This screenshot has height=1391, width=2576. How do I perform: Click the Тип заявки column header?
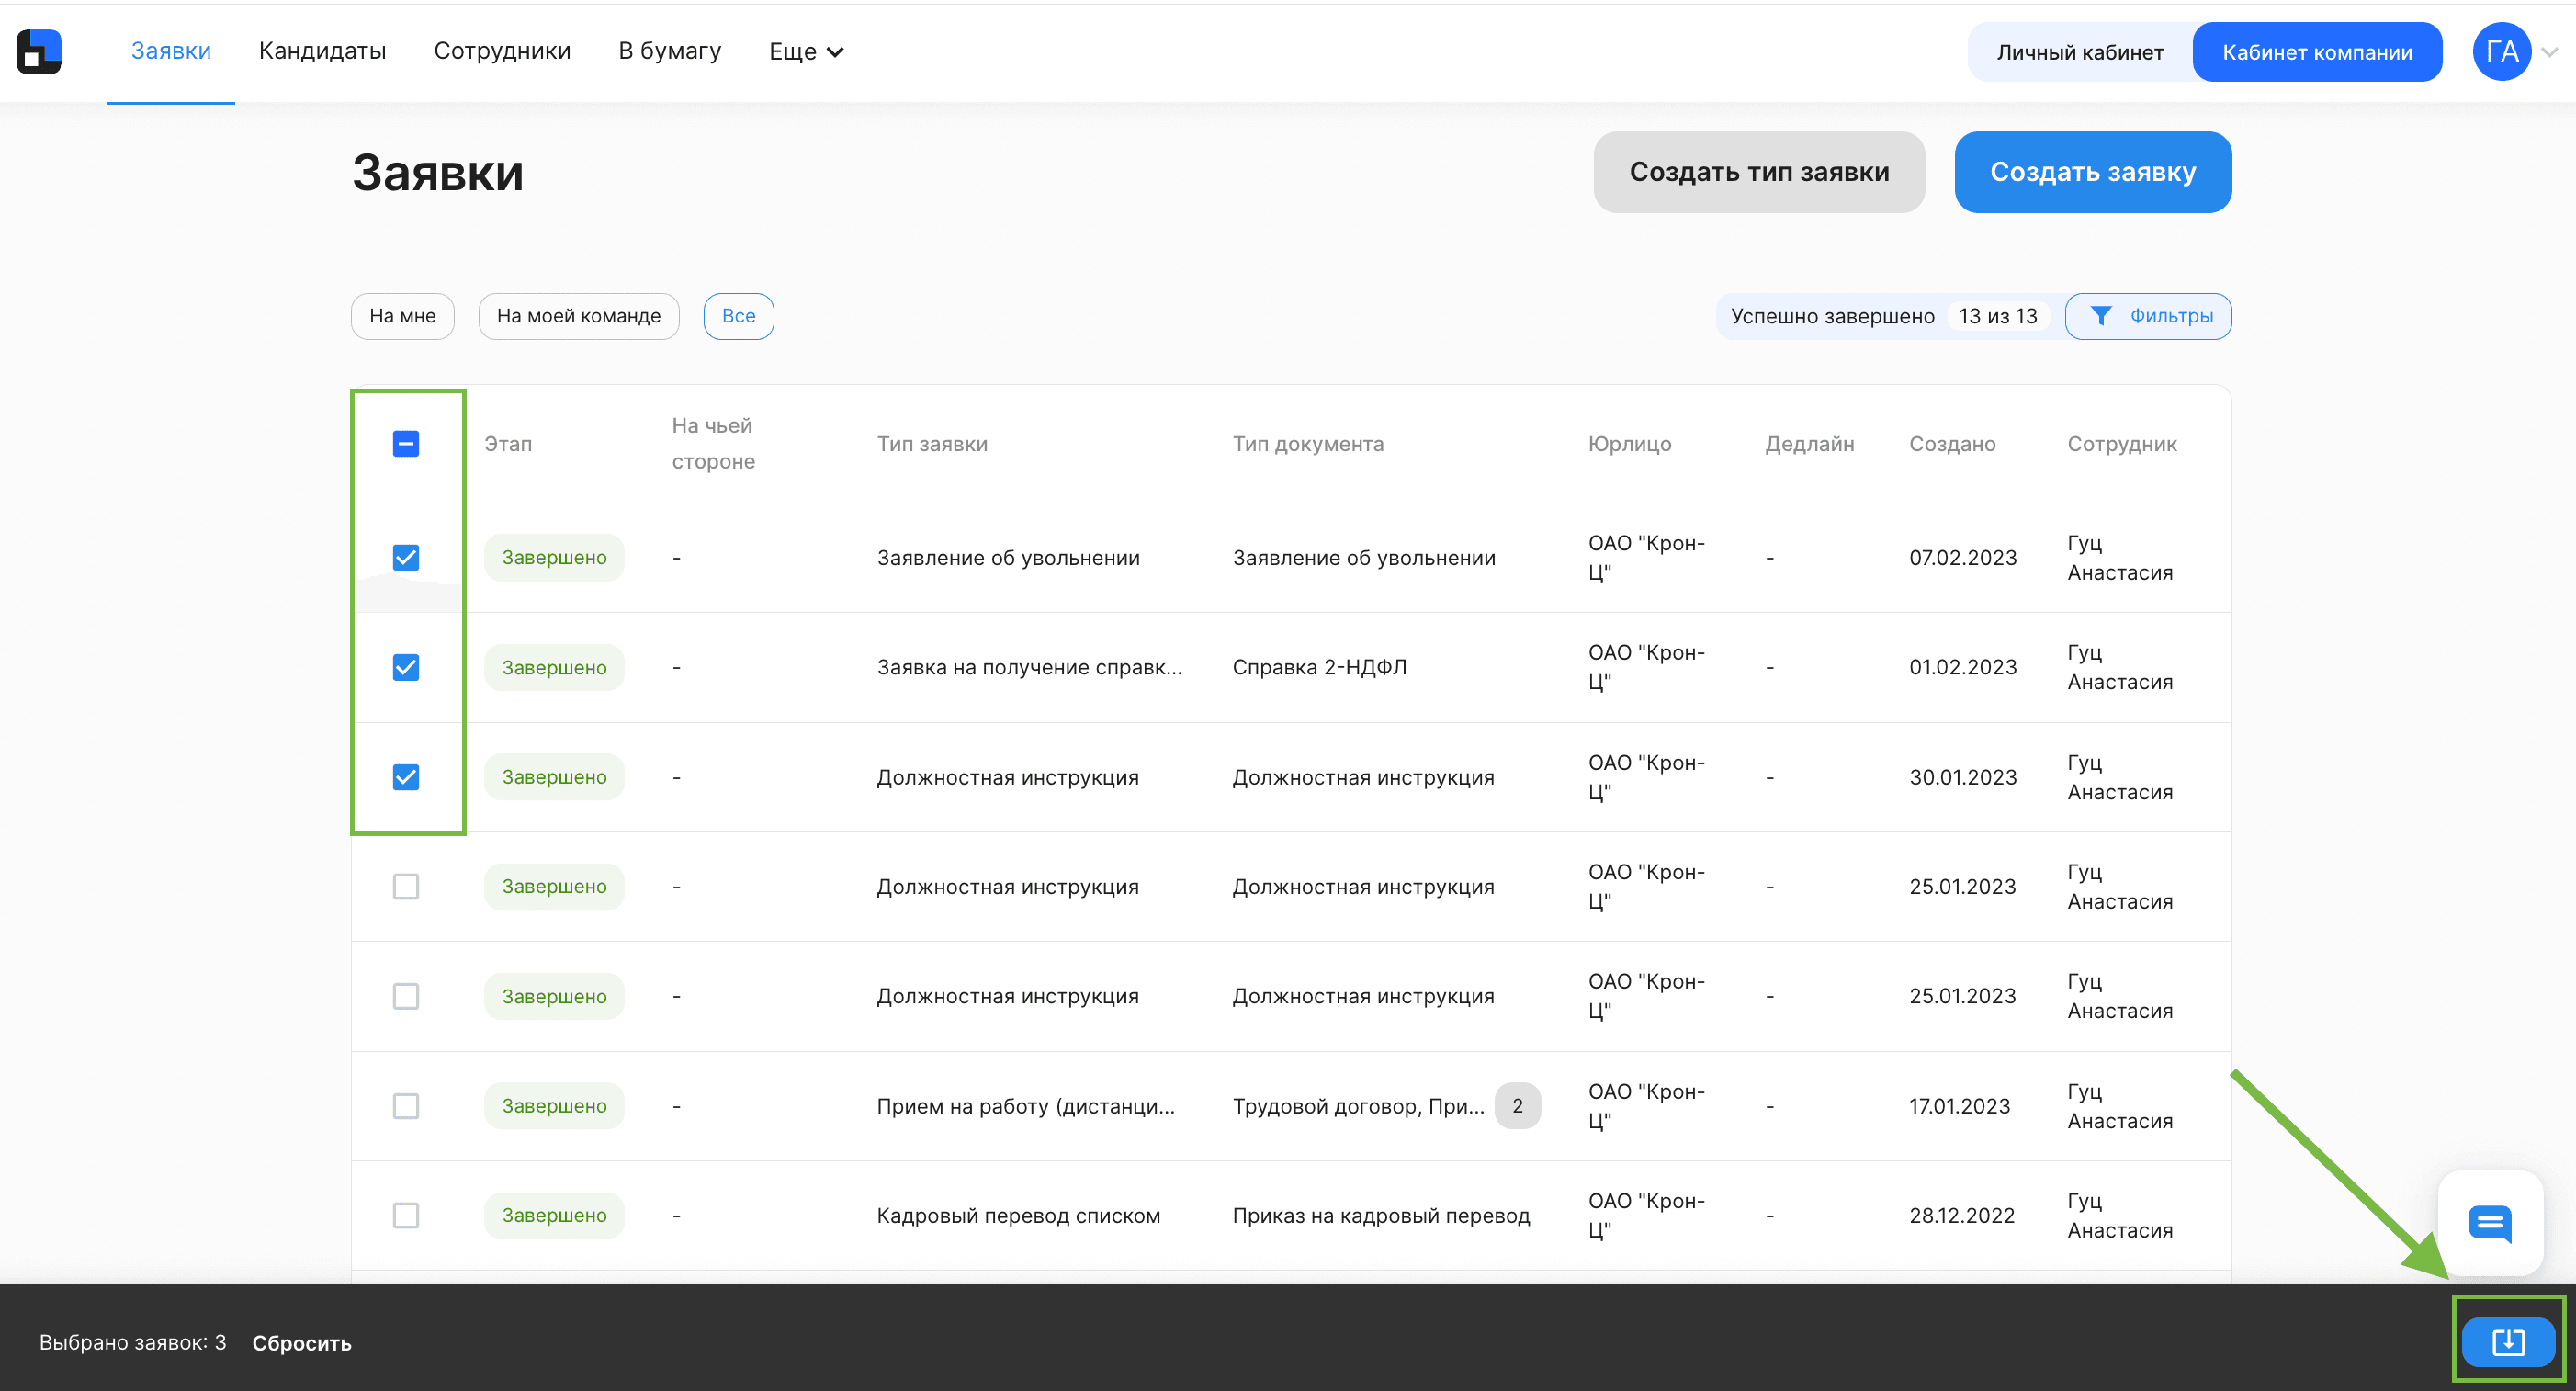(932, 444)
